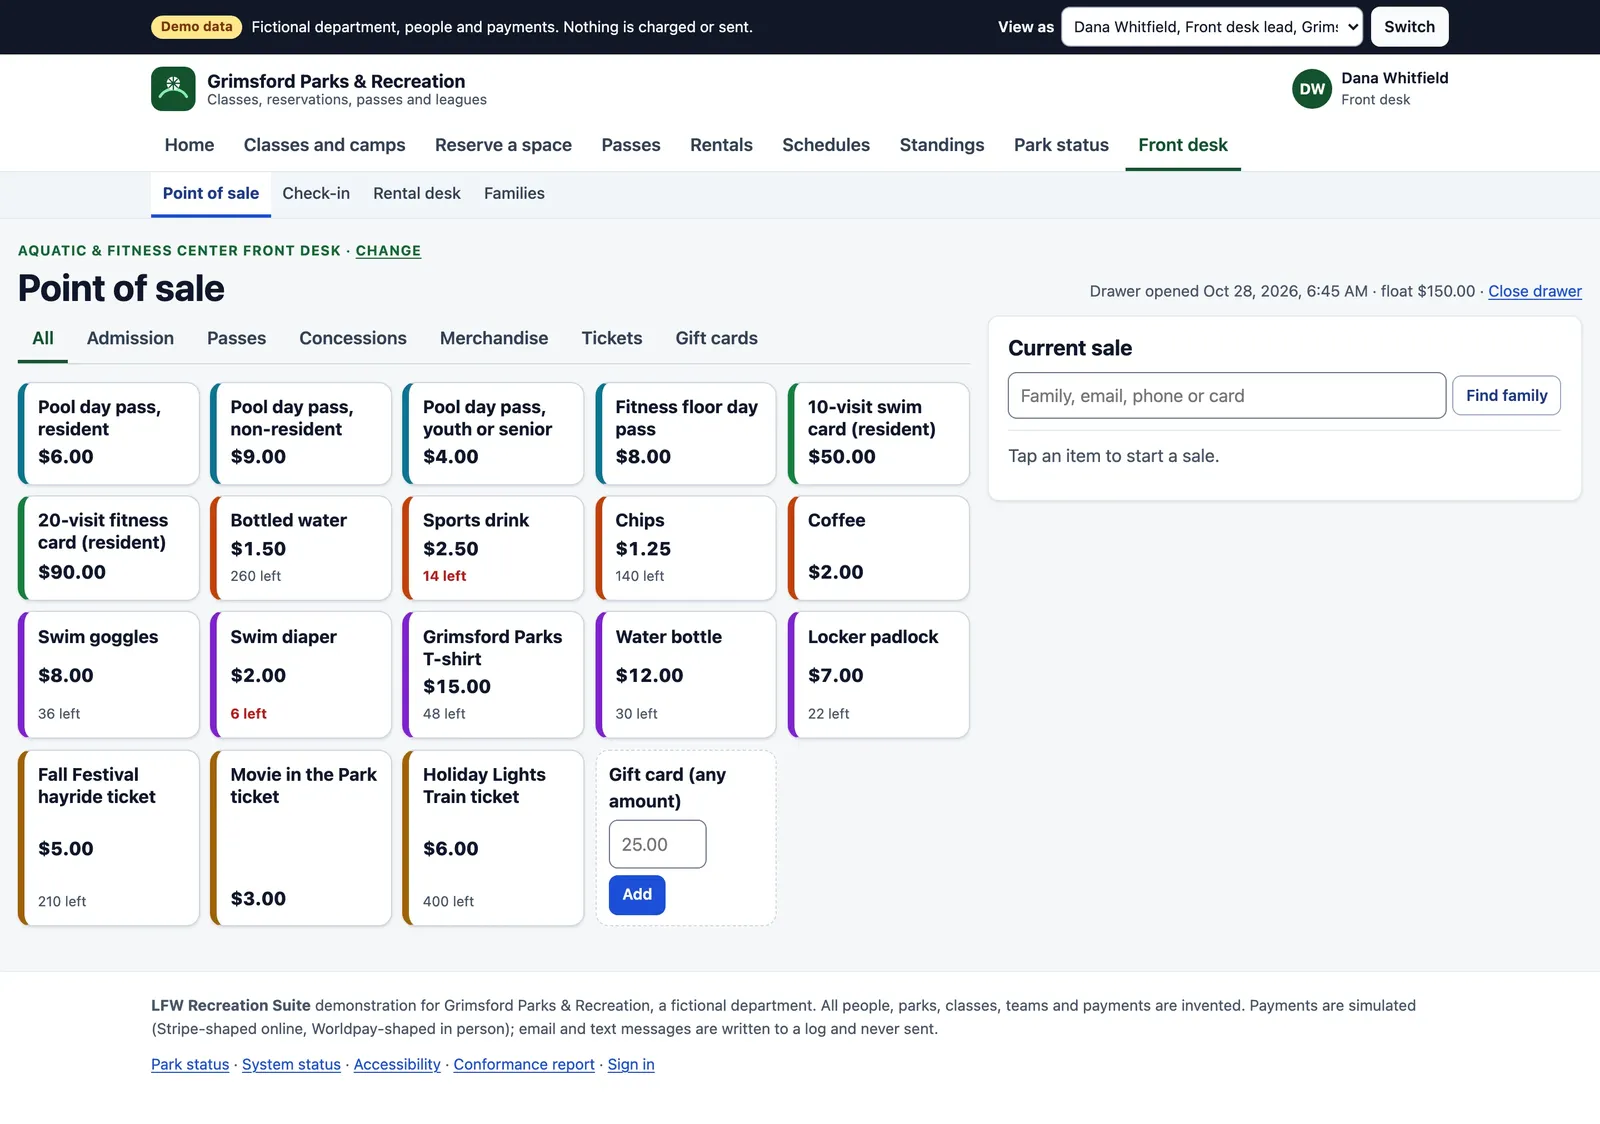Open the System status footer link
This screenshot has height=1124, width=1600.
[x=291, y=1064]
